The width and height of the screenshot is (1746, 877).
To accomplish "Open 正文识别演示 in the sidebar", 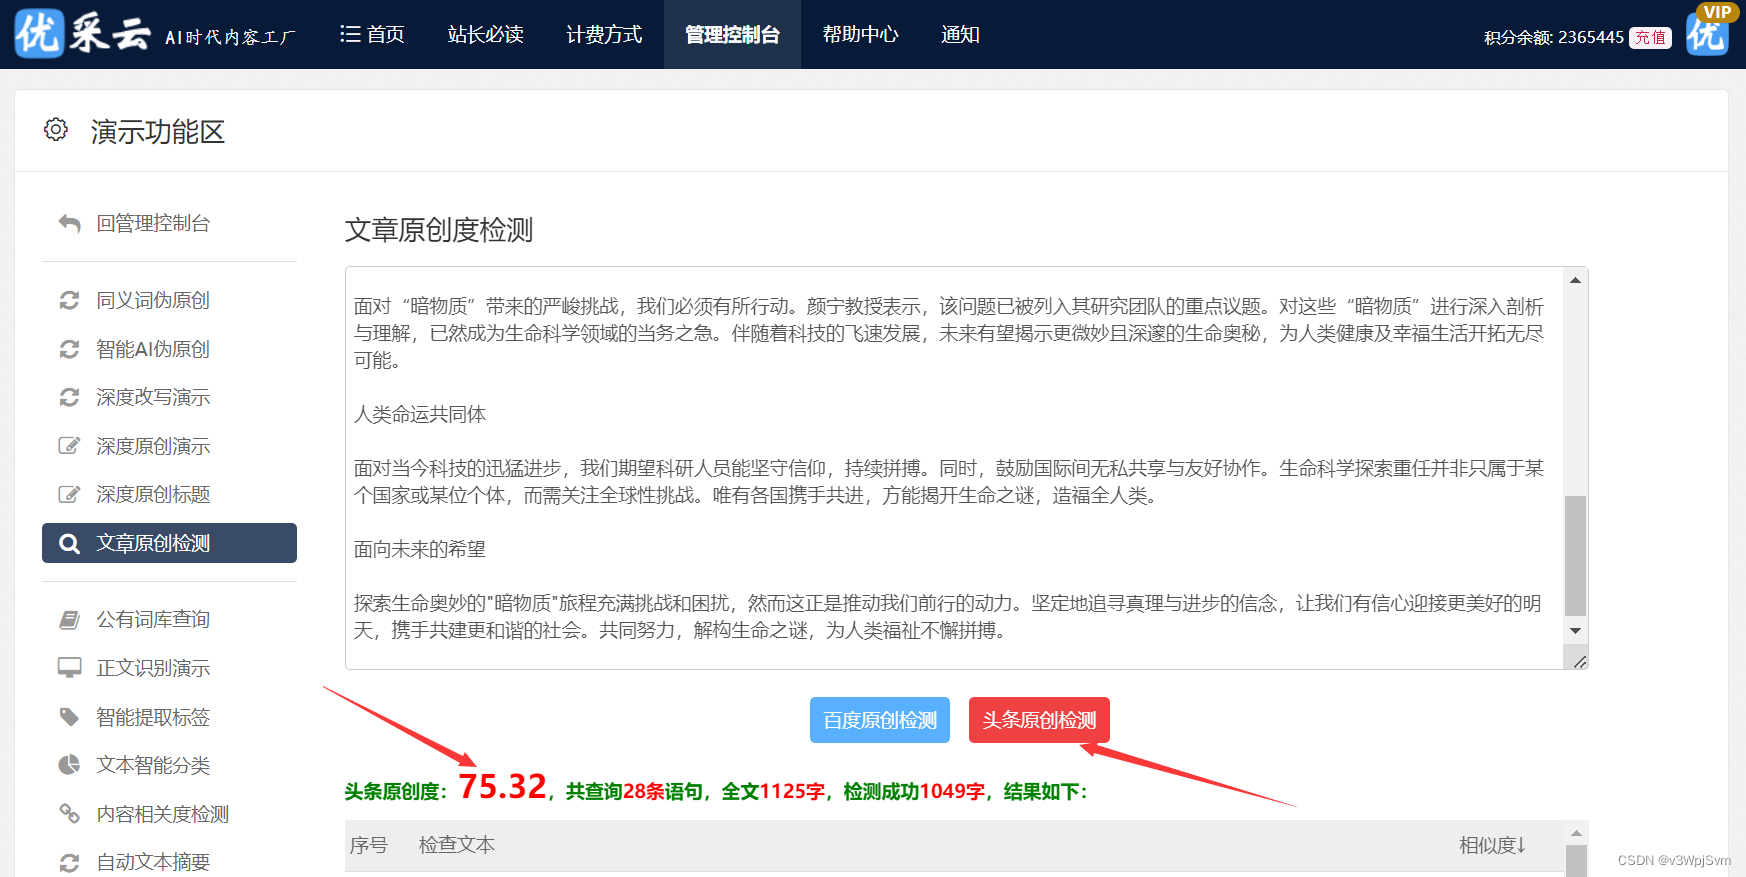I will pos(153,668).
